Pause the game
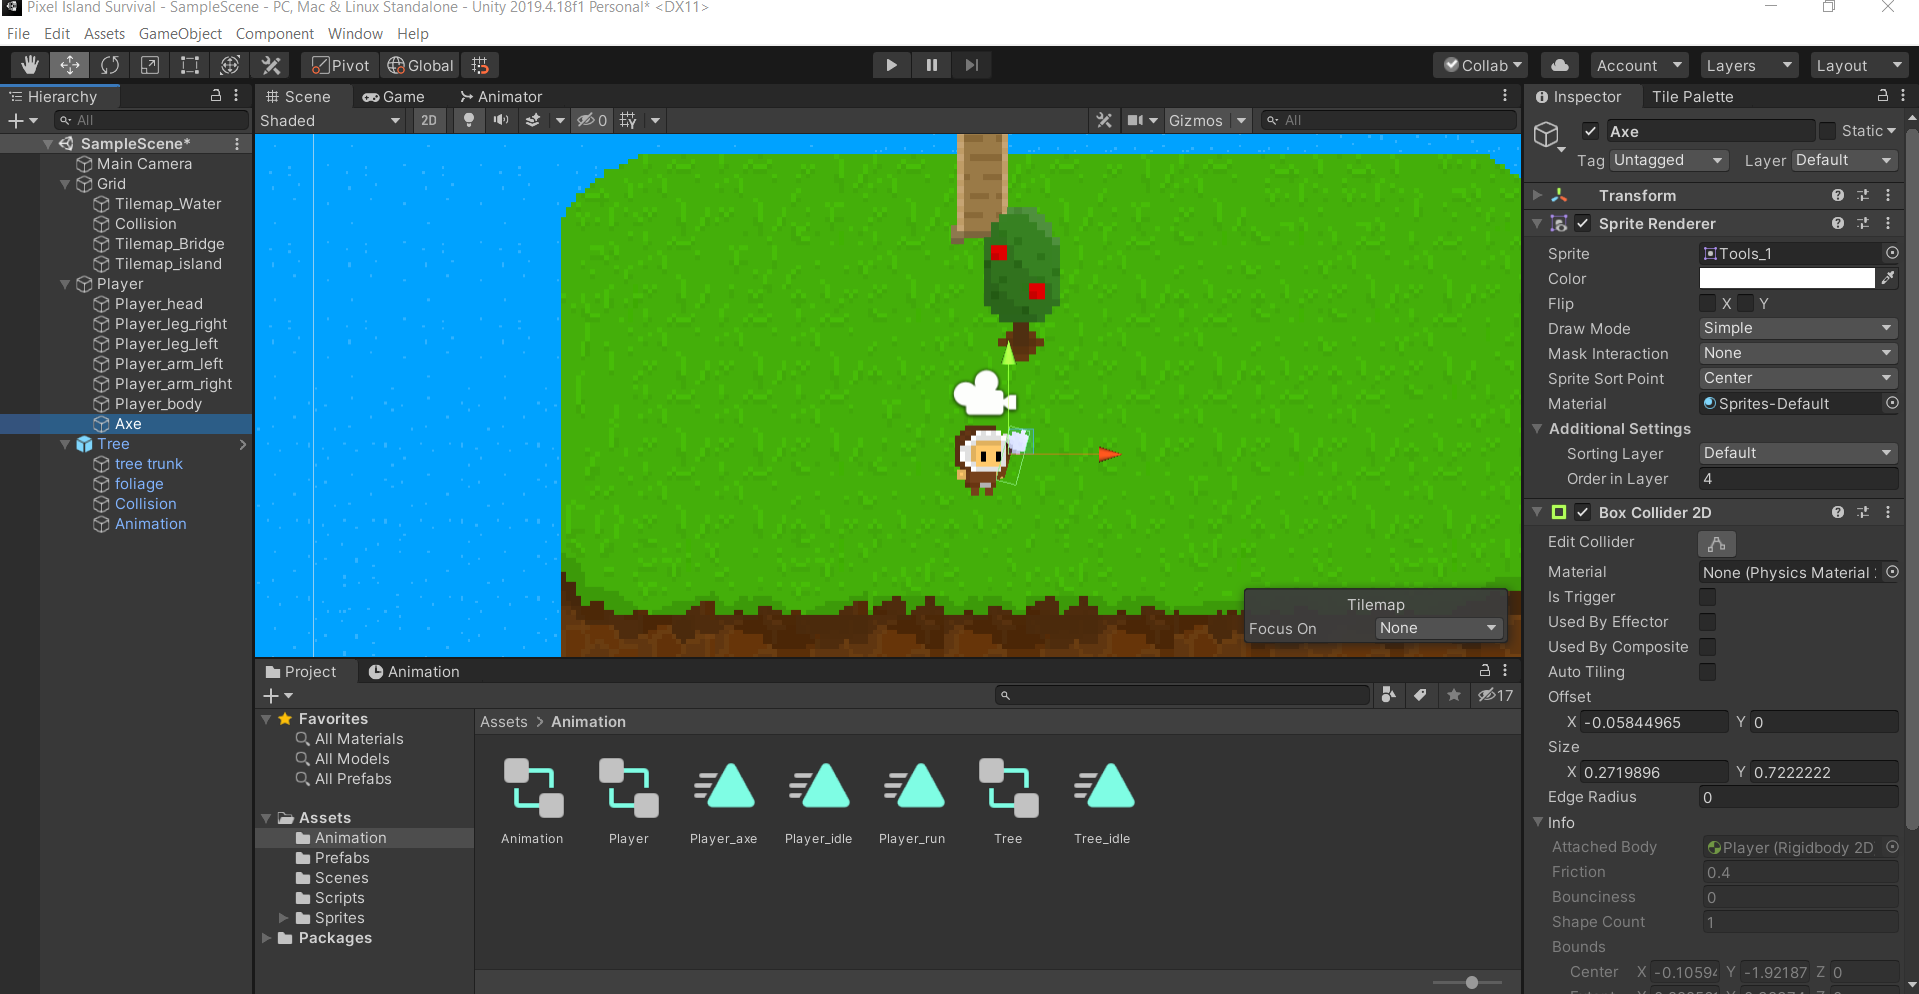1919x994 pixels. pos(931,65)
